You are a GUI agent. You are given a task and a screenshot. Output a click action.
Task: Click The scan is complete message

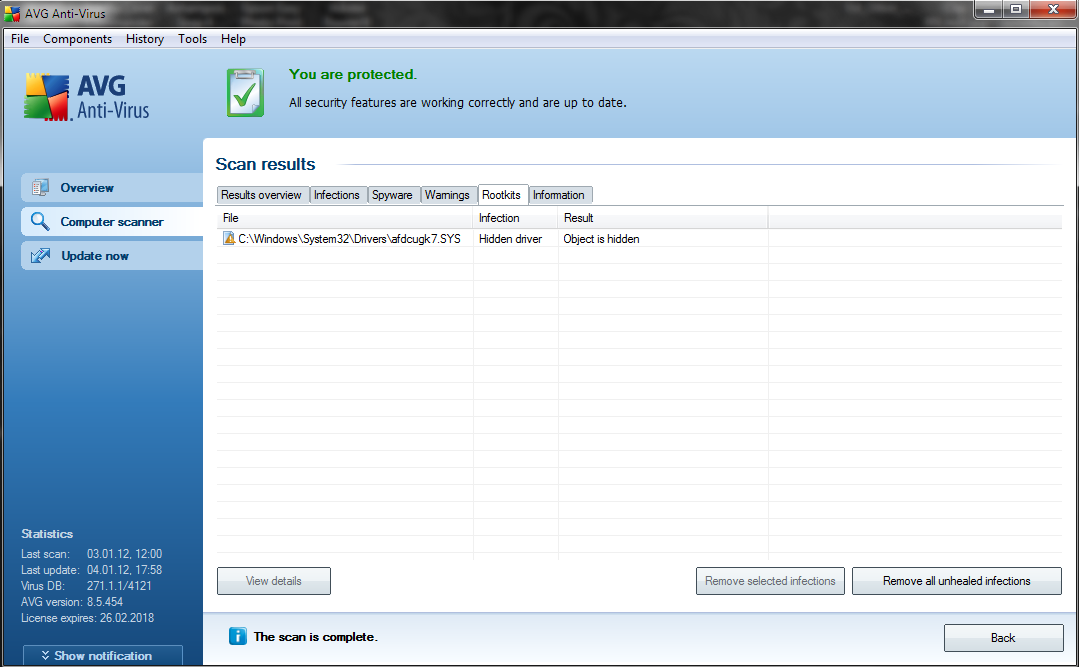315,637
